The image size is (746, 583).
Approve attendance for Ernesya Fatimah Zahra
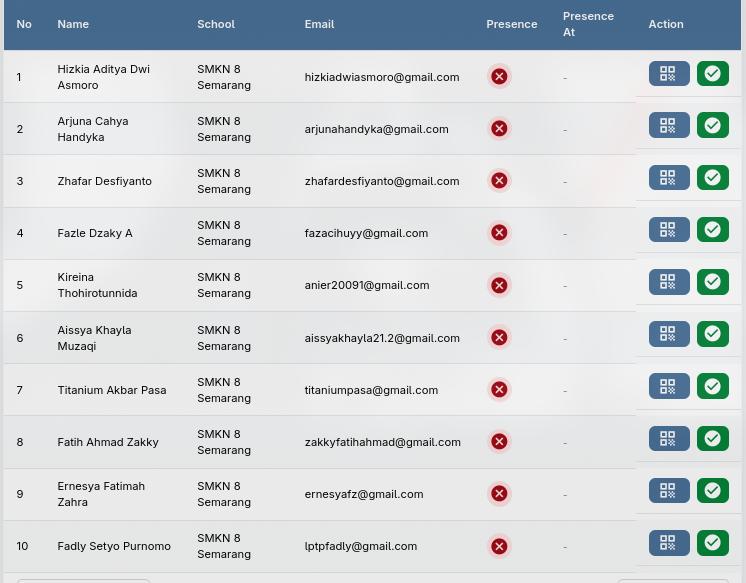point(712,491)
